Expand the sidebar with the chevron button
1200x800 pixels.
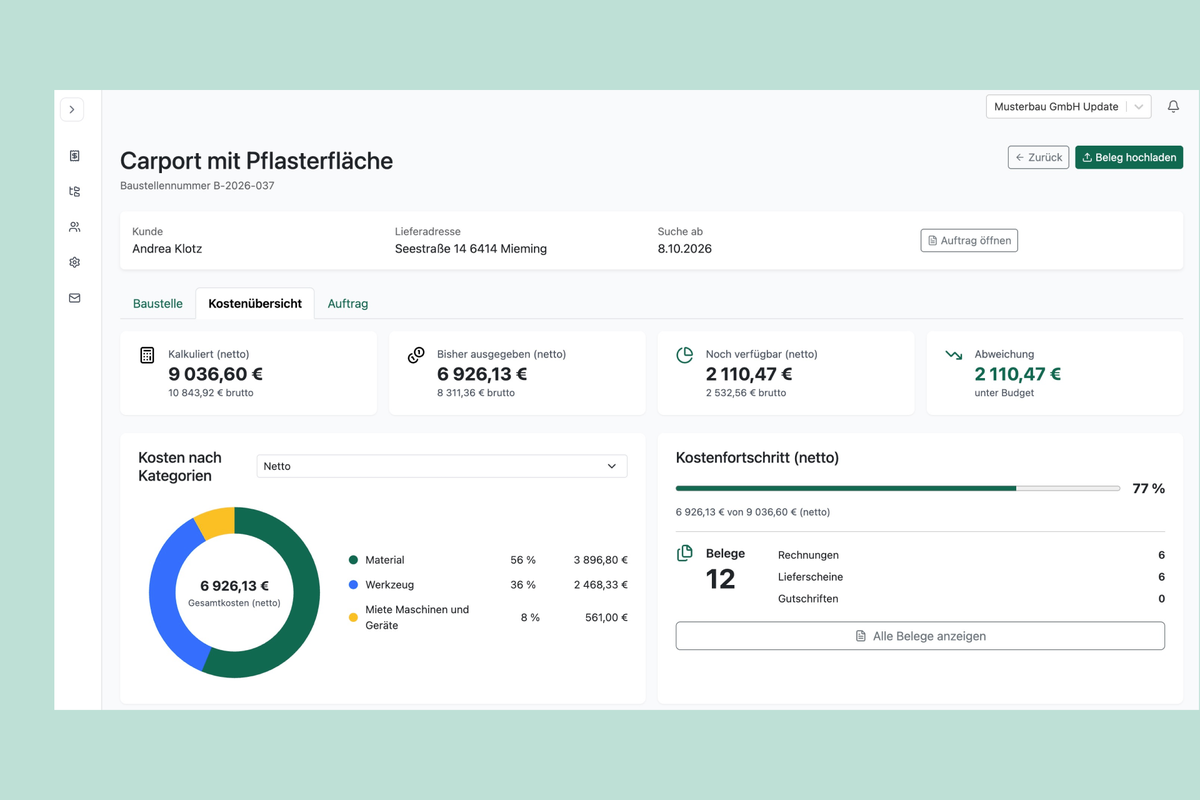[x=72, y=109]
